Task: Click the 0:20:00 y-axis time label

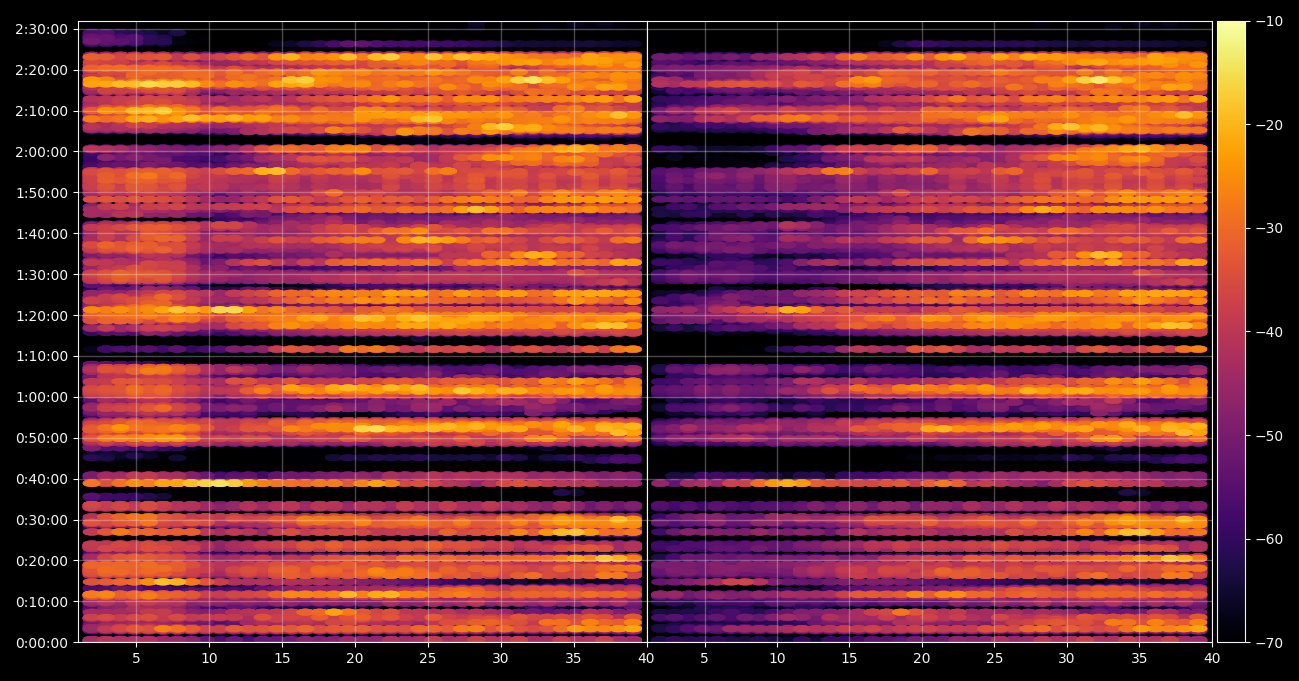Action: click(x=42, y=561)
